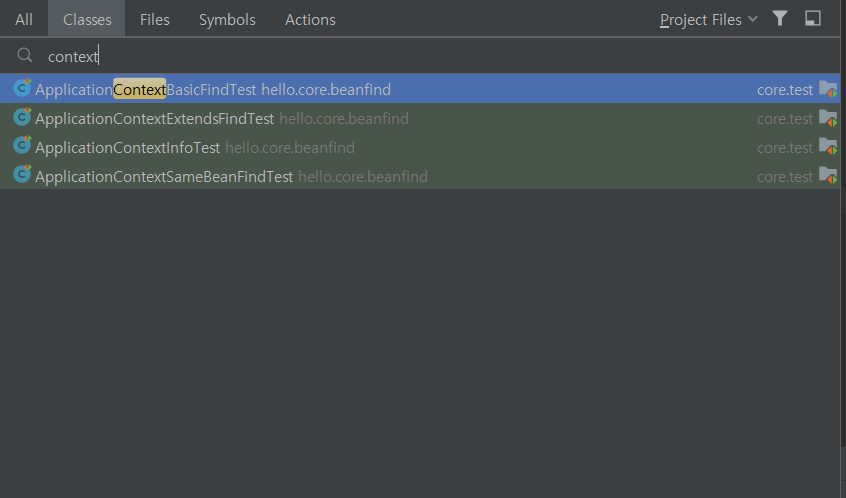Switch to the Symbols tab
The width and height of the screenshot is (846, 498).
click(x=227, y=19)
